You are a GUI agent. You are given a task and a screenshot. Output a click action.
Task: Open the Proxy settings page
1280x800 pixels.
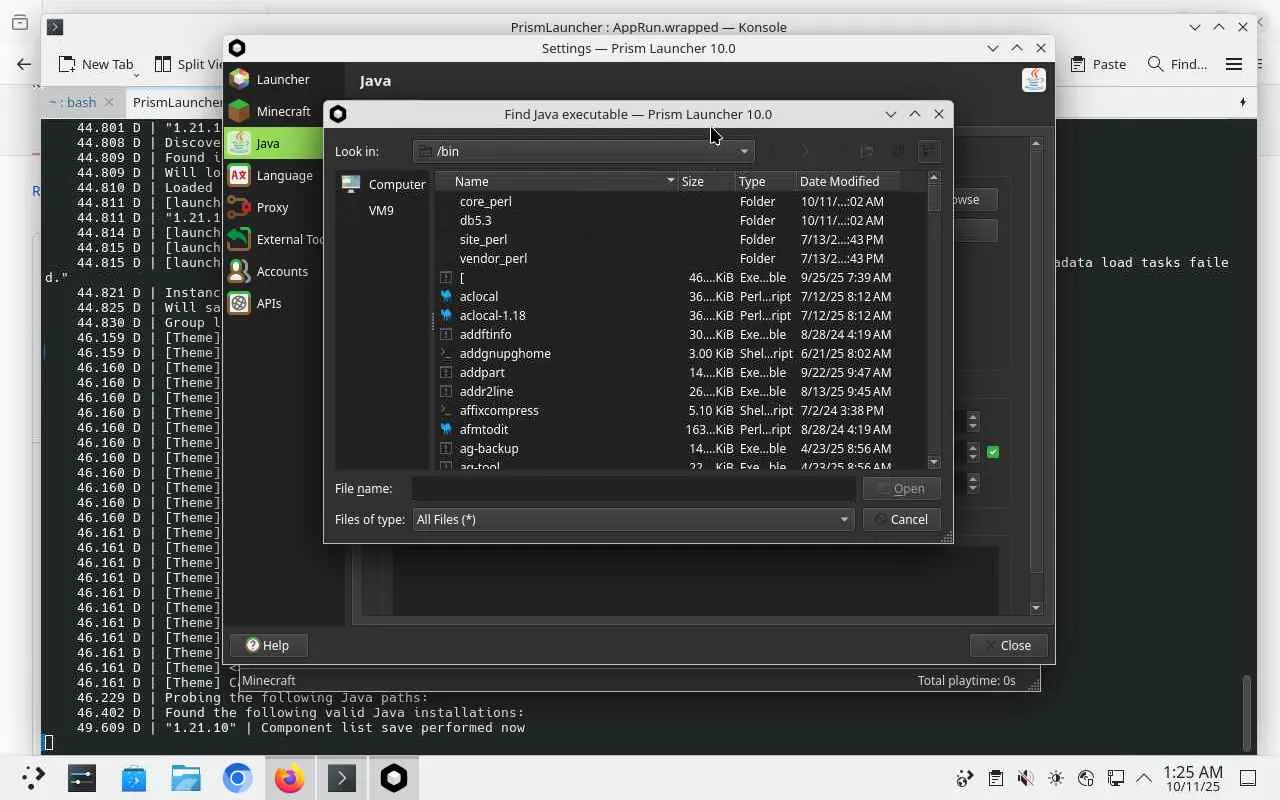[275, 207]
